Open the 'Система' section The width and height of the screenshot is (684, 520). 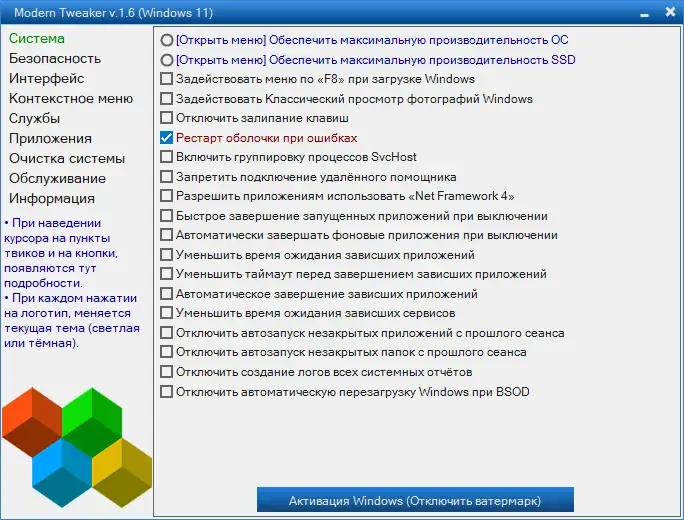tap(37, 38)
